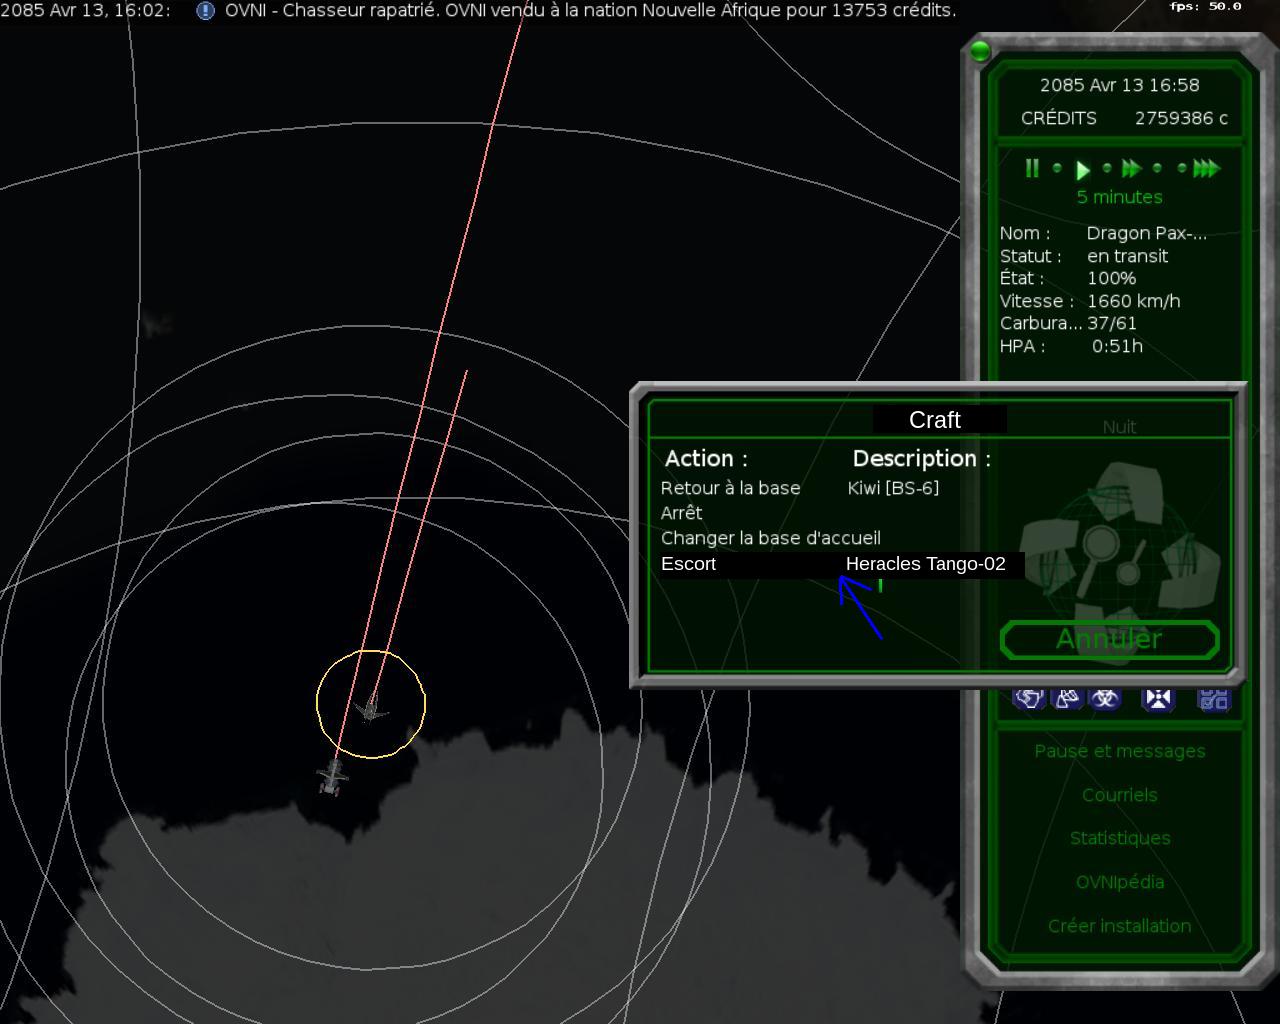
Task: Click the fuel value '37/61'
Action: [1112, 323]
